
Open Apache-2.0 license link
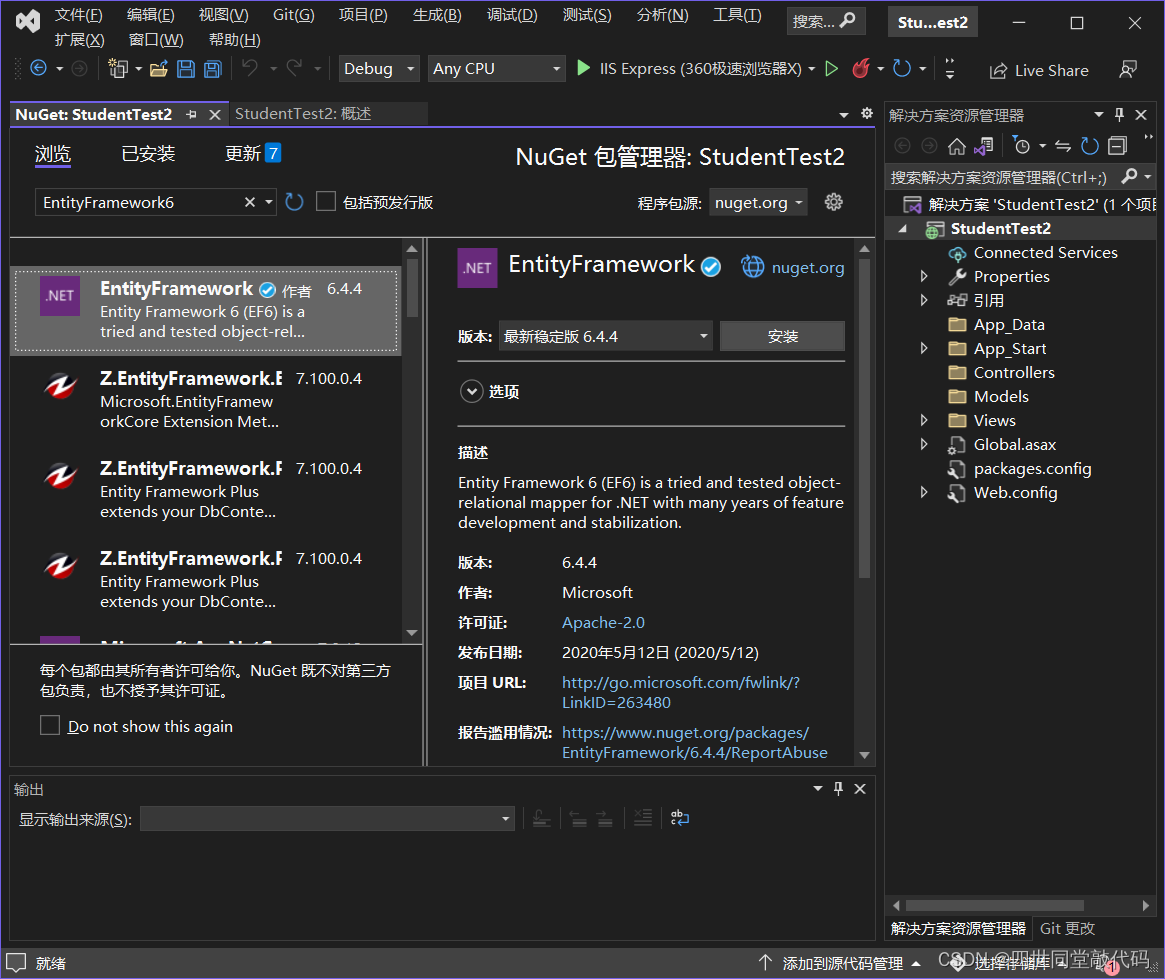point(603,622)
